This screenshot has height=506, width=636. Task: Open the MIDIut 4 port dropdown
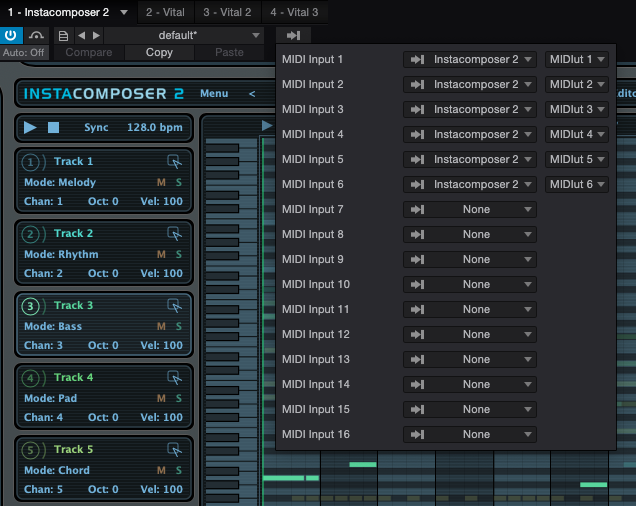click(576, 135)
